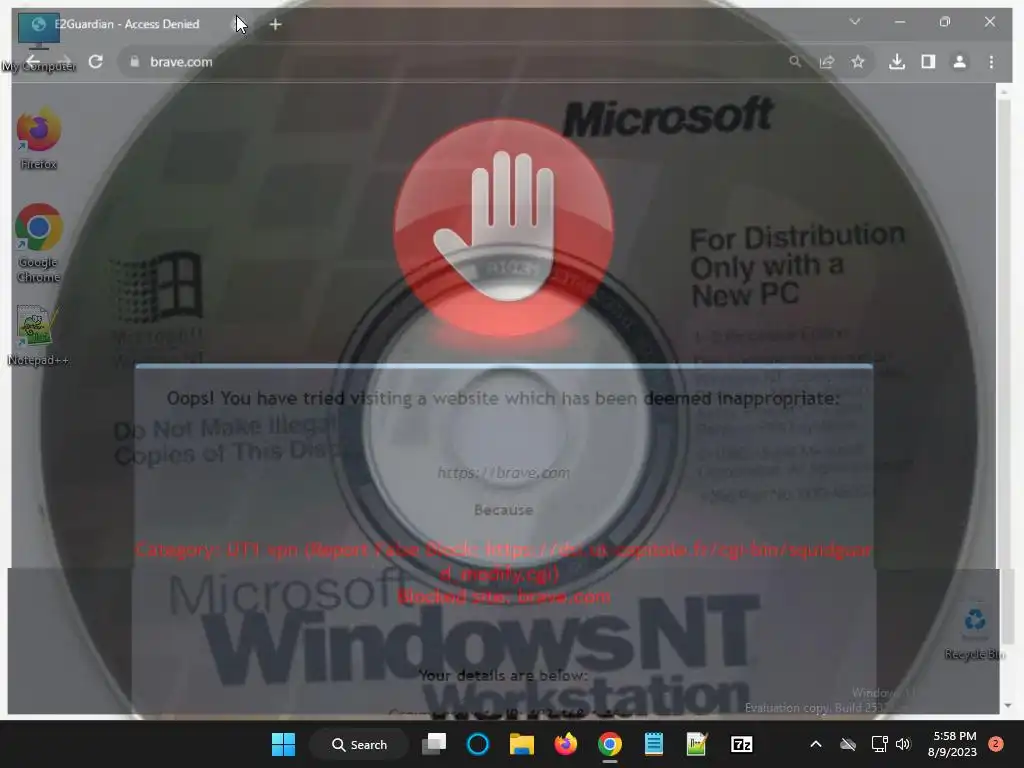Launch the blue circle taskbar app
This screenshot has height=768, width=1024.
coord(478,744)
